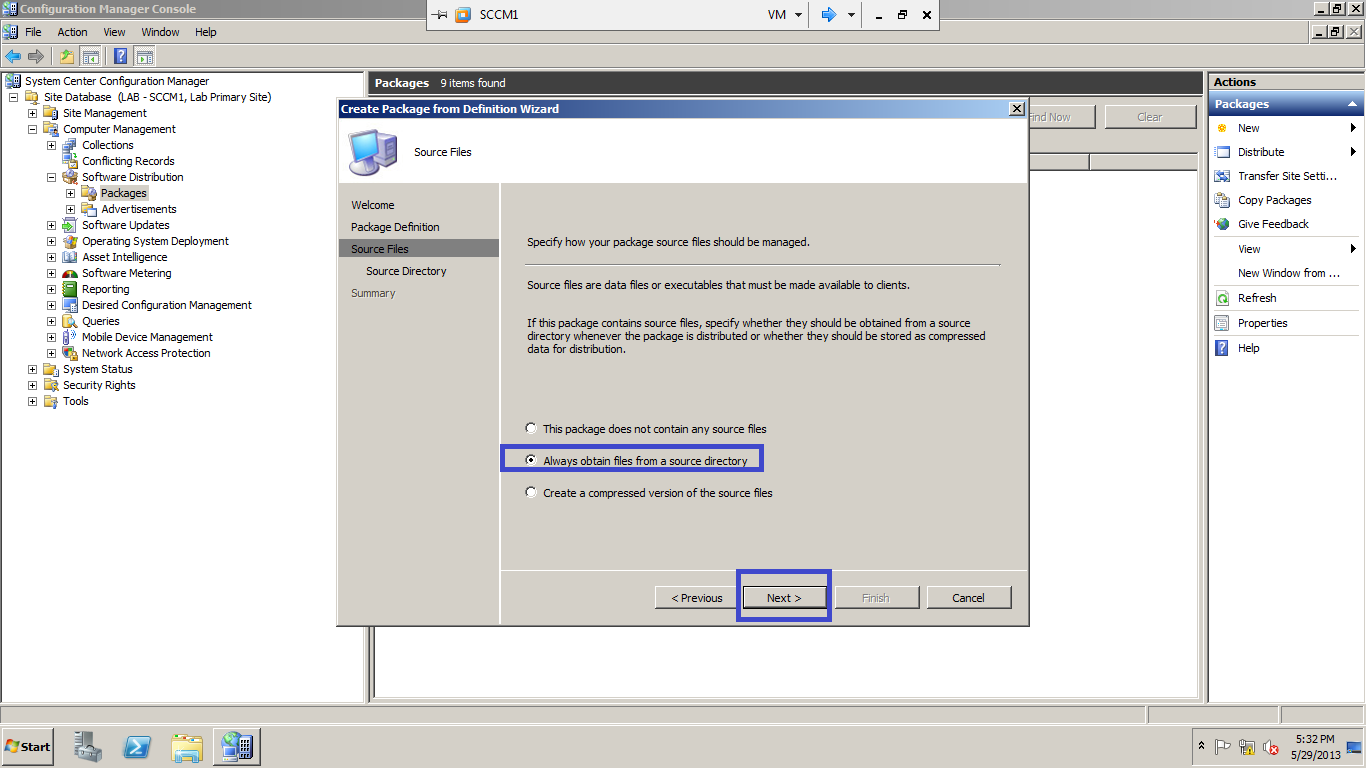Collapse the Computer Management node
This screenshot has width=1366, height=768.
point(33,129)
